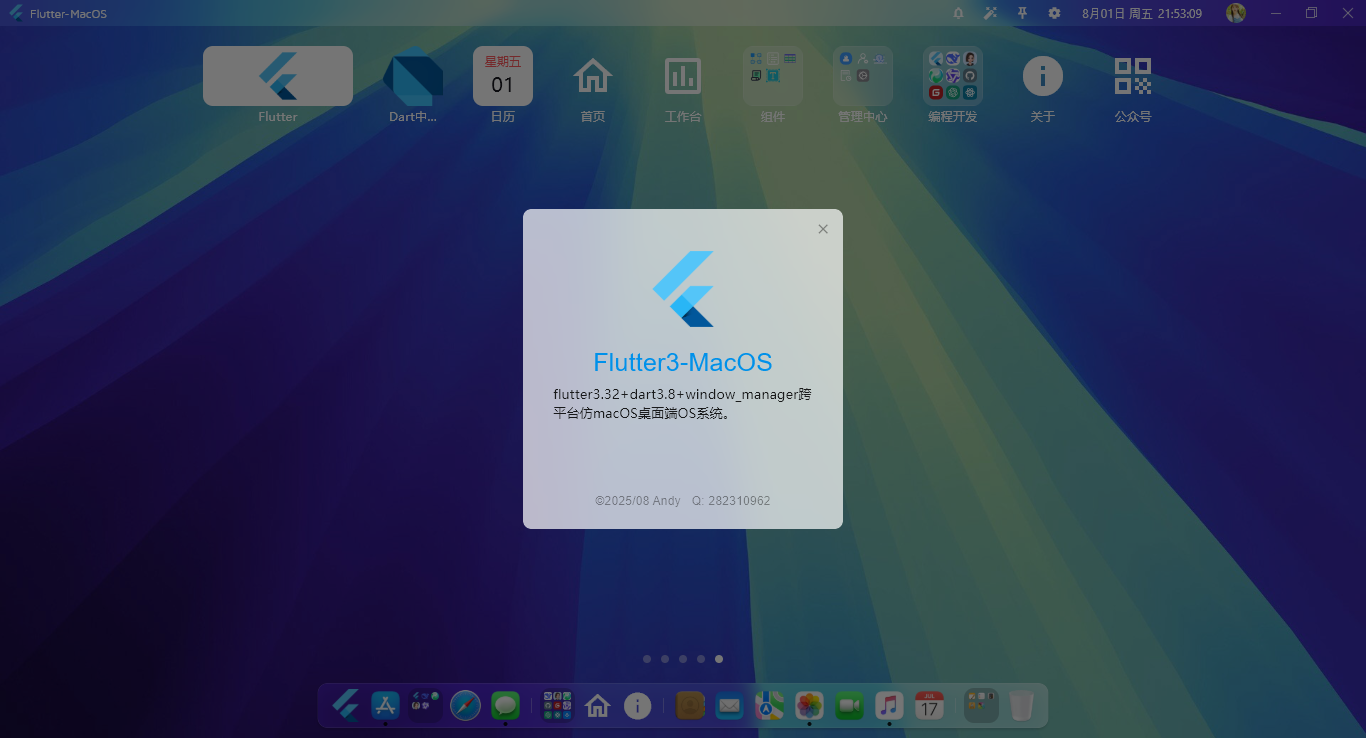Go to 首页 from the desktop grid
This screenshot has height=738, width=1366.
tap(593, 76)
